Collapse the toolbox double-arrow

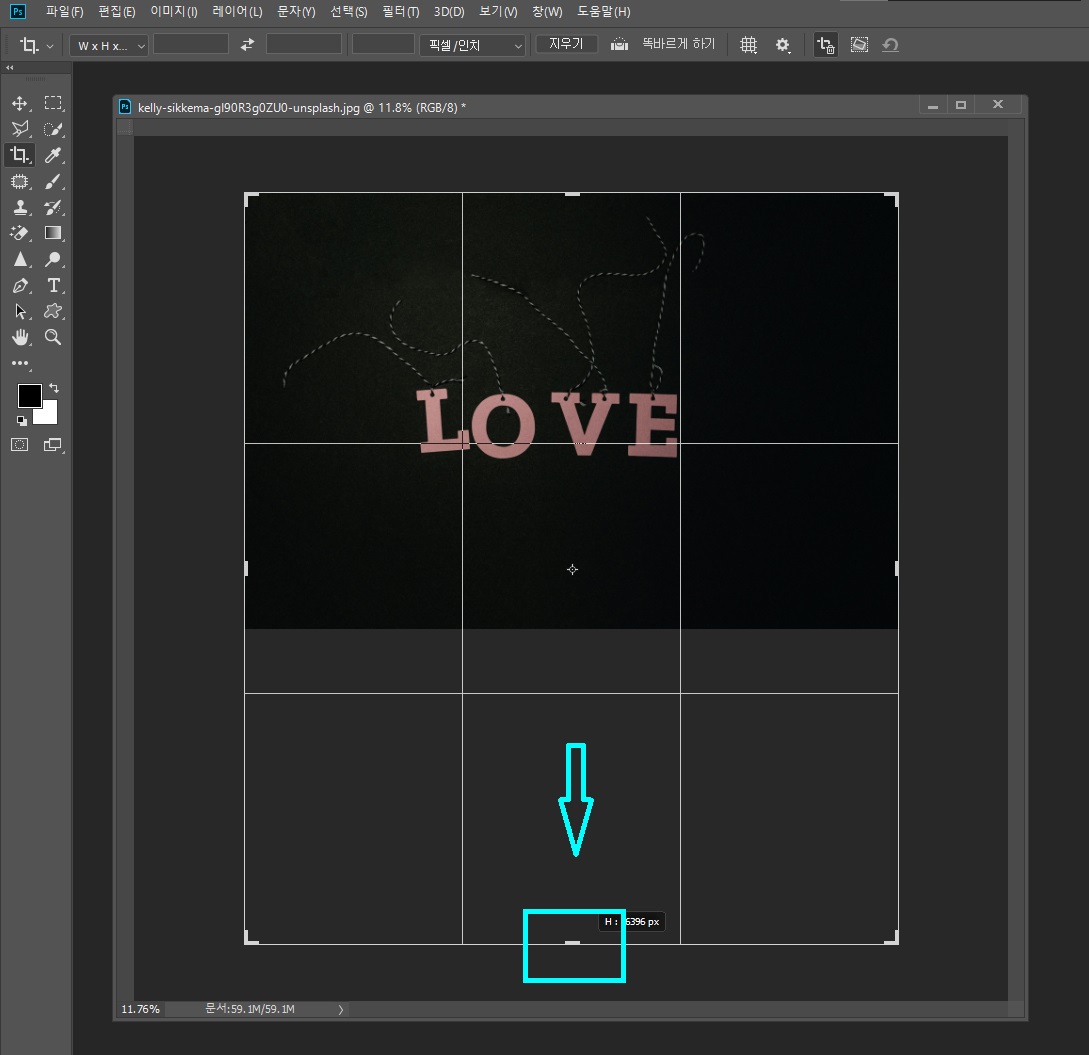tap(10, 67)
